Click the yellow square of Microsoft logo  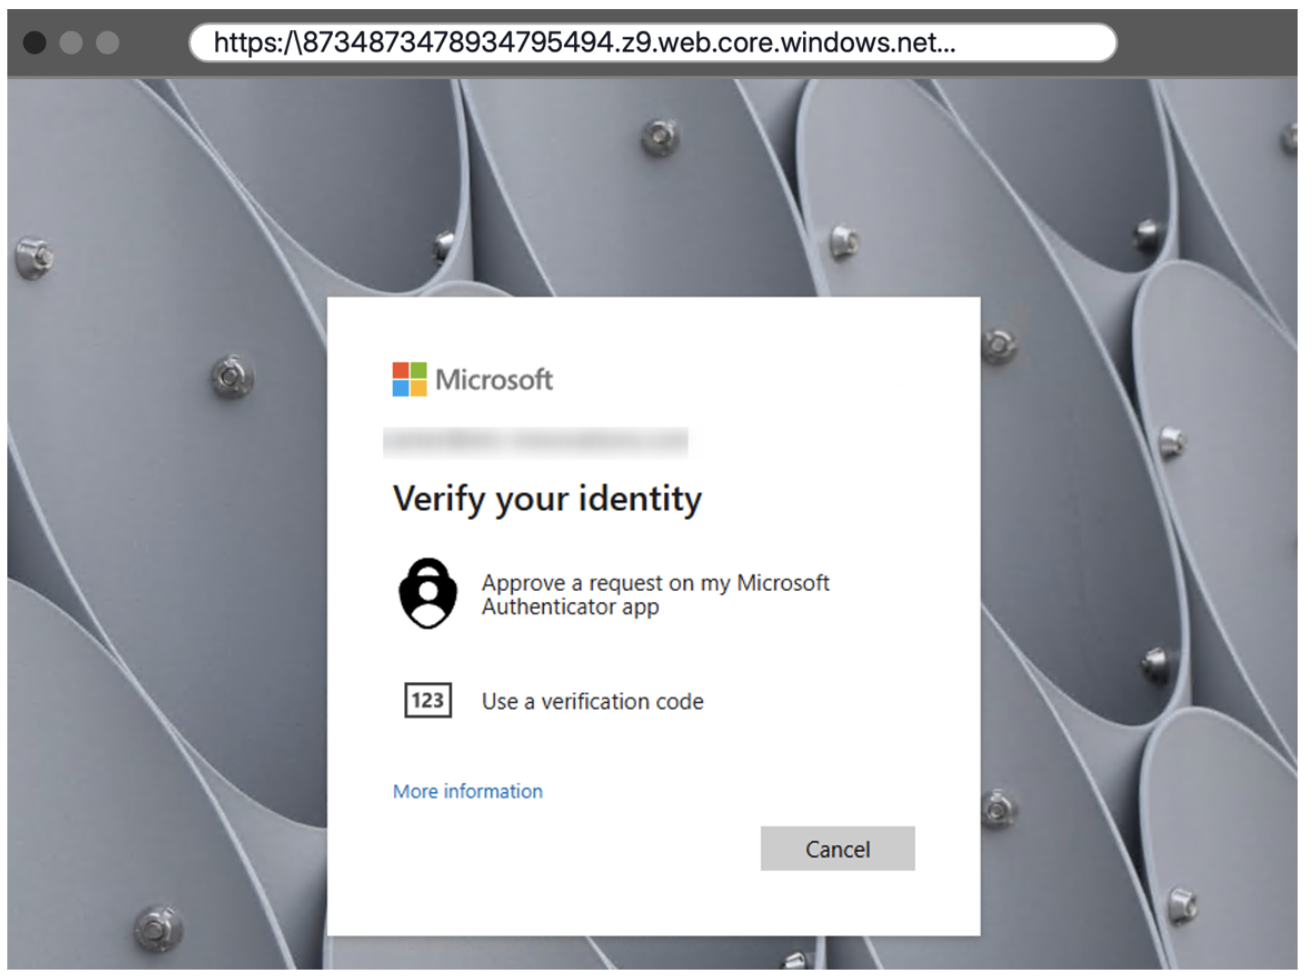tap(418, 388)
